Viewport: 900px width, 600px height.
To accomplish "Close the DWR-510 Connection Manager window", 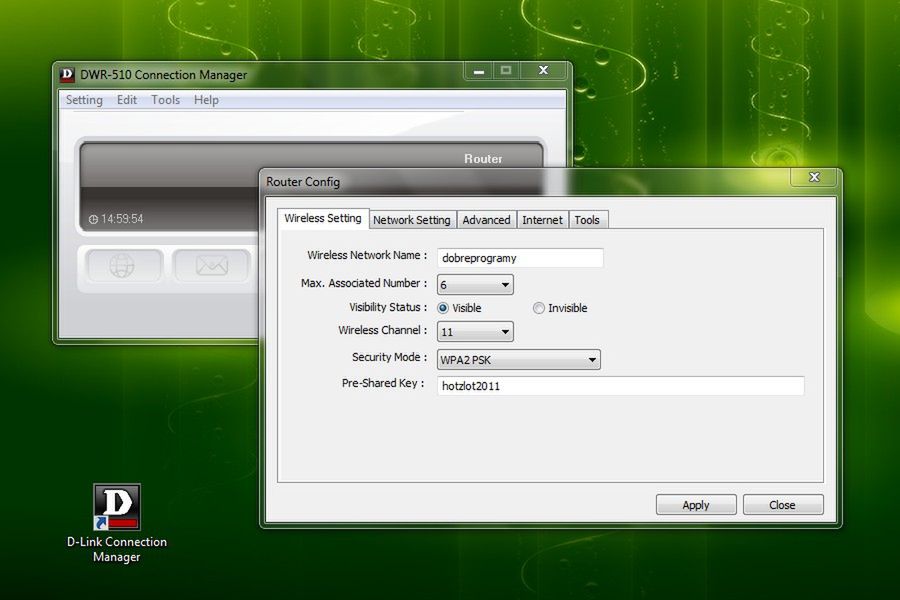I will [x=544, y=71].
